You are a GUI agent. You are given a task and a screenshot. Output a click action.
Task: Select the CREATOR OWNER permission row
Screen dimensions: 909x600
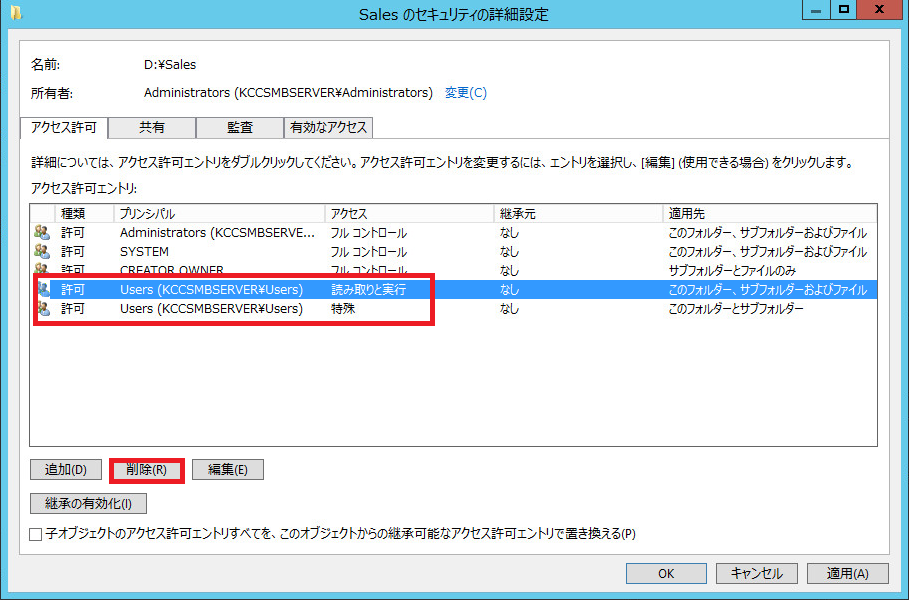click(300, 270)
